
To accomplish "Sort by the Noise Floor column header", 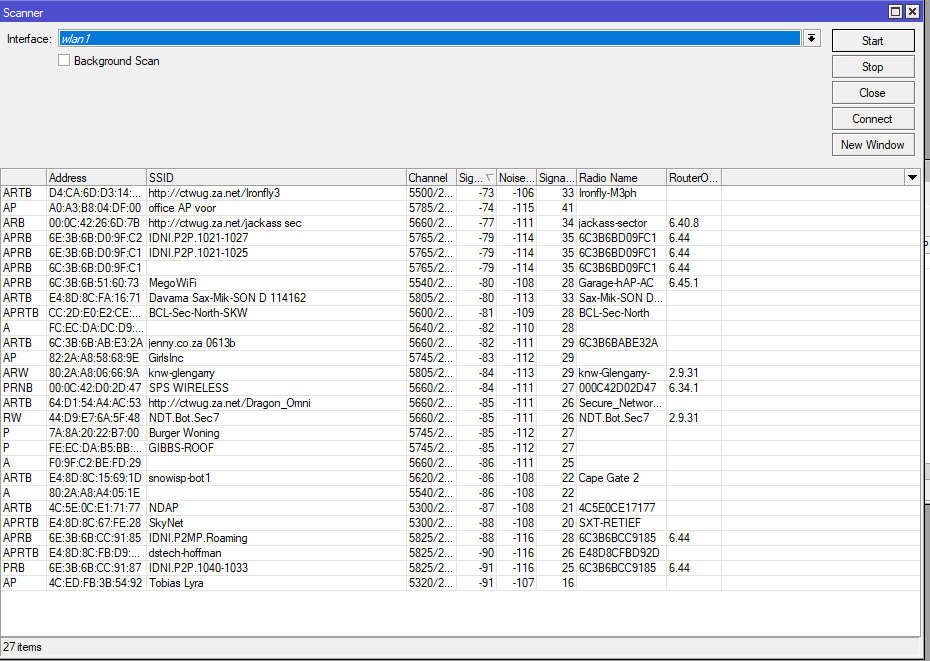I will (x=516, y=177).
